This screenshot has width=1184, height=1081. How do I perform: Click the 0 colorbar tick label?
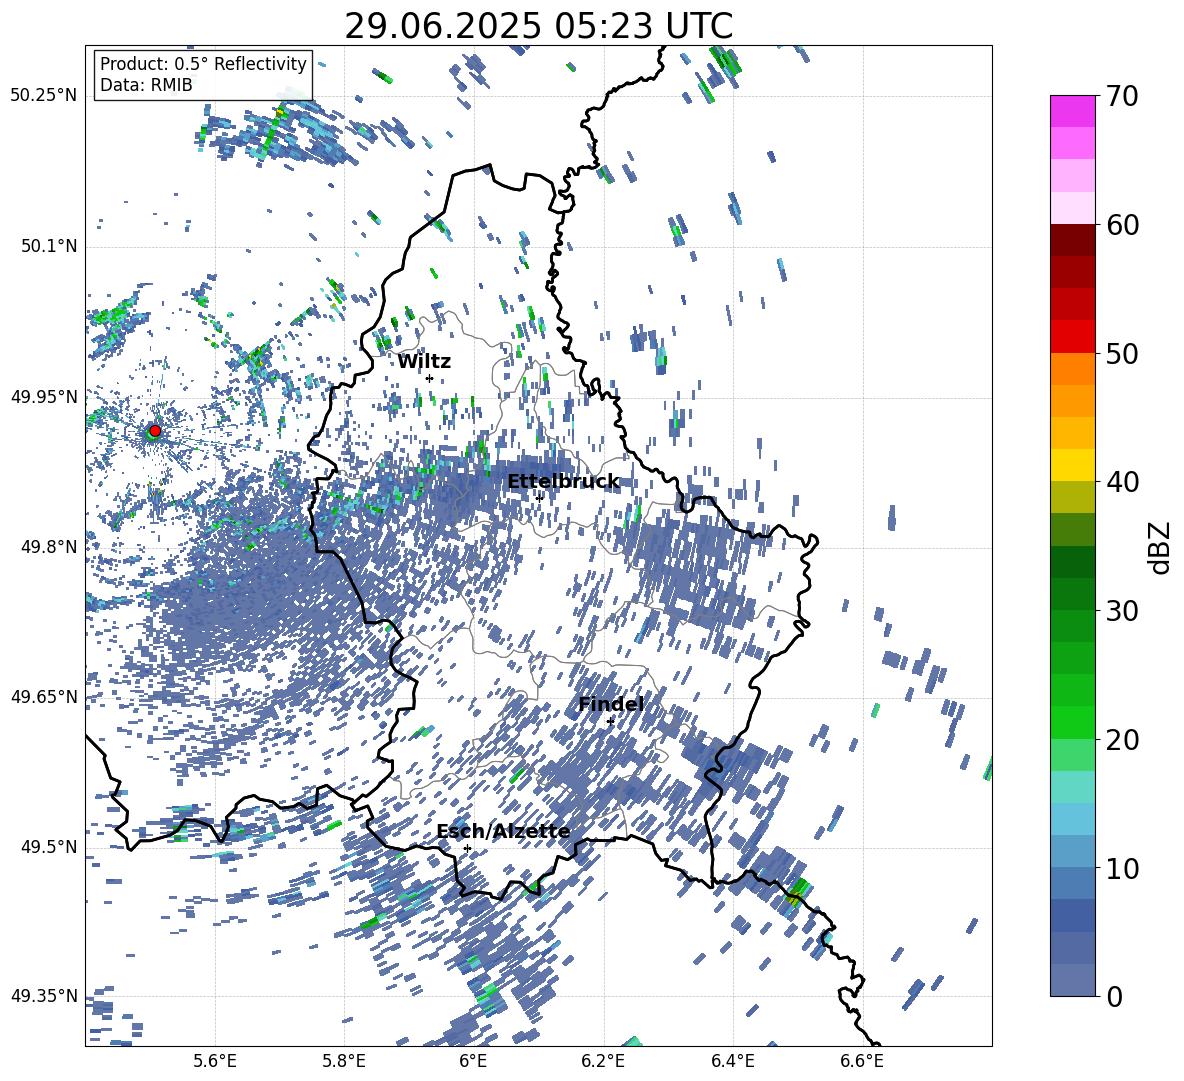(x=1114, y=996)
